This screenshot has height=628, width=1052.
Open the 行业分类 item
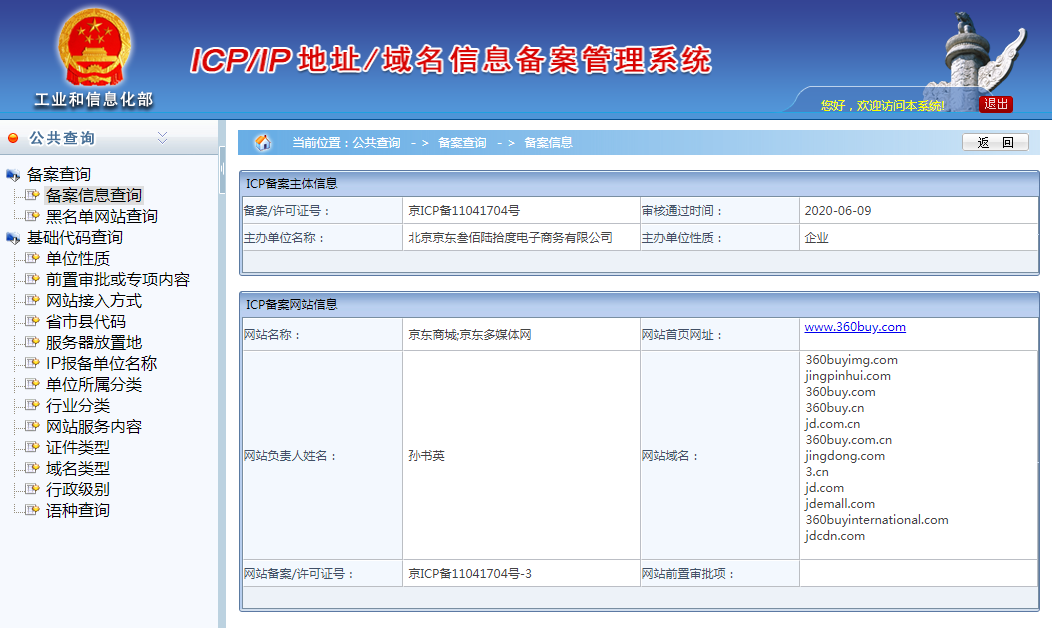[x=77, y=405]
